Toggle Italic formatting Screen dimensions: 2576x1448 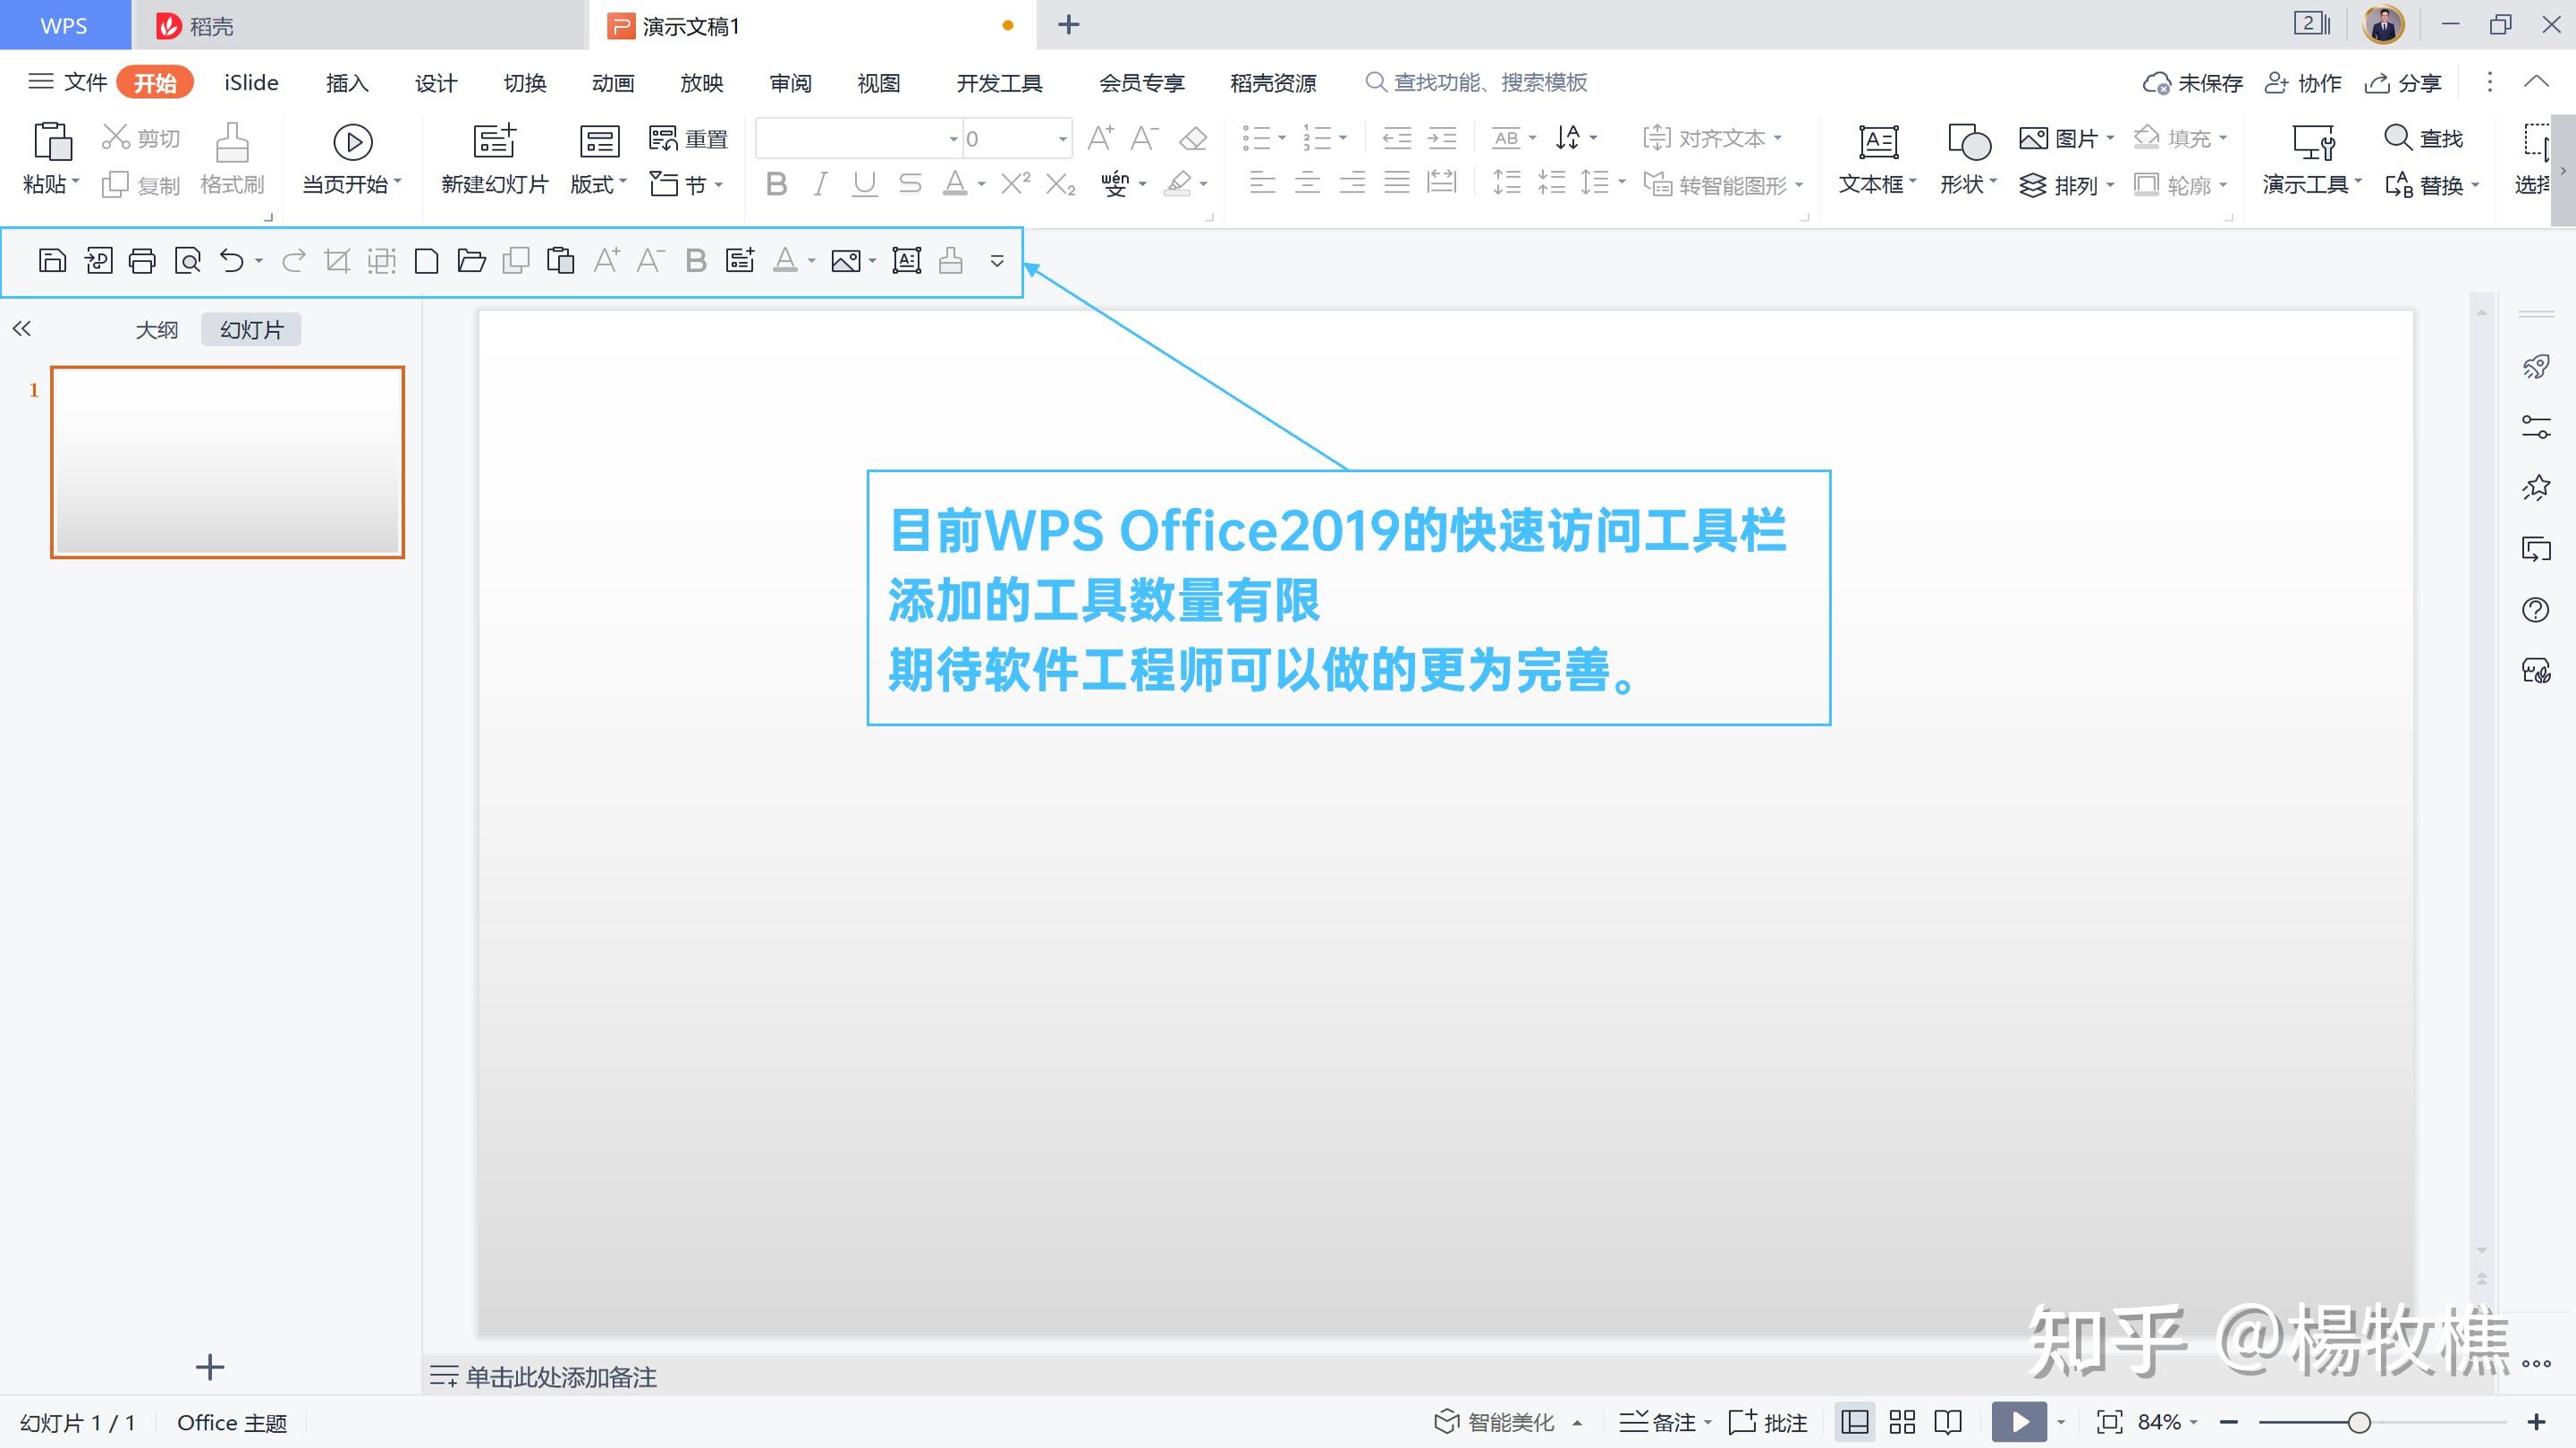pos(819,184)
